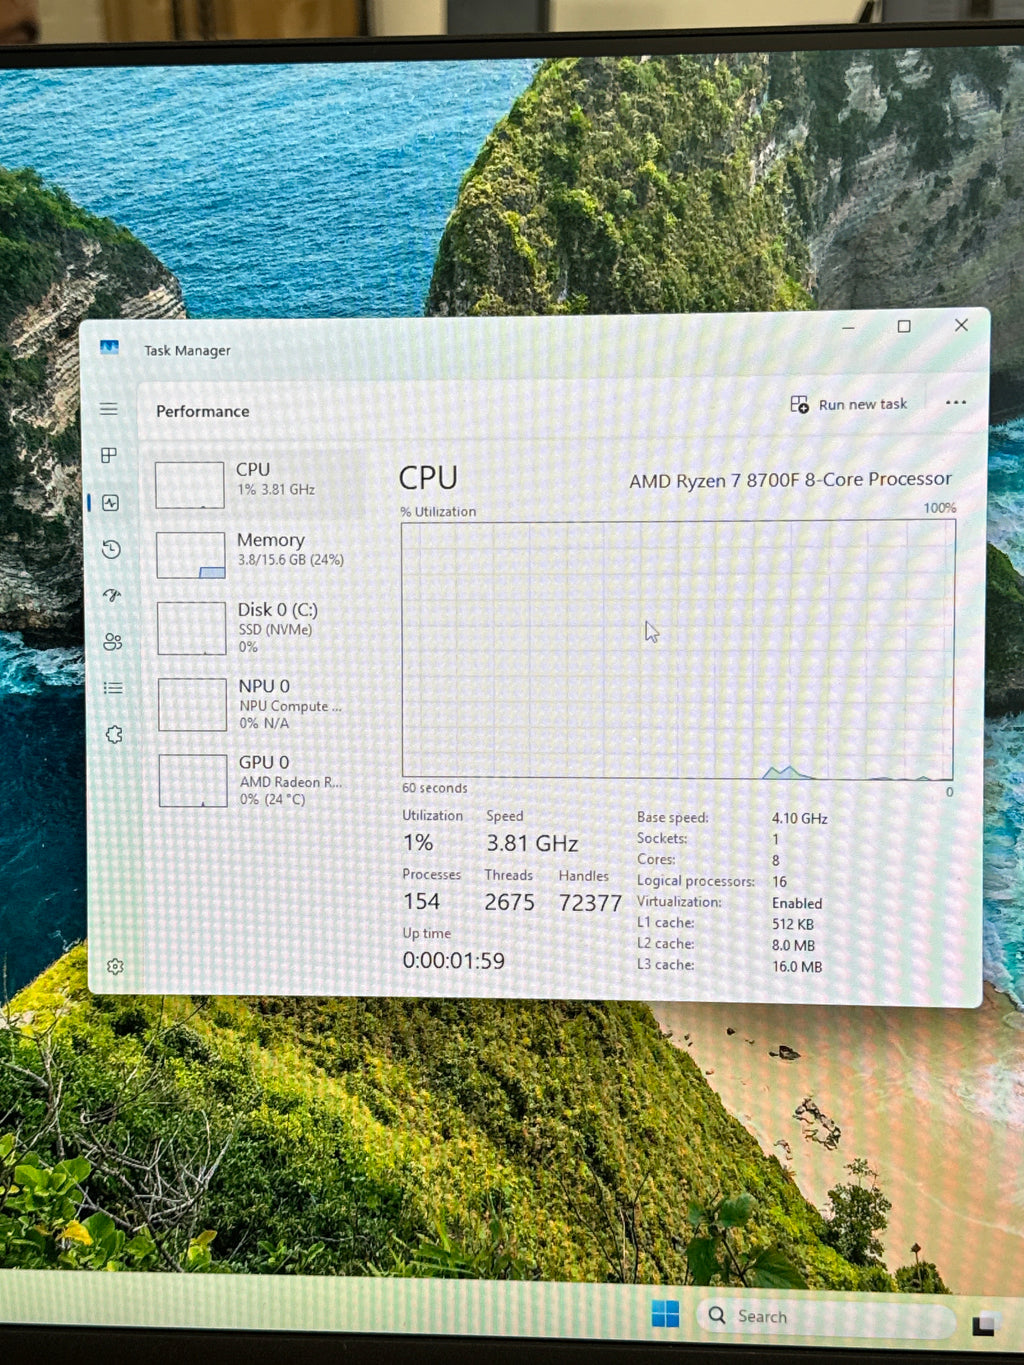Open the navigation hamburger menu
Viewport: 1024px width, 1365px height.
109,409
